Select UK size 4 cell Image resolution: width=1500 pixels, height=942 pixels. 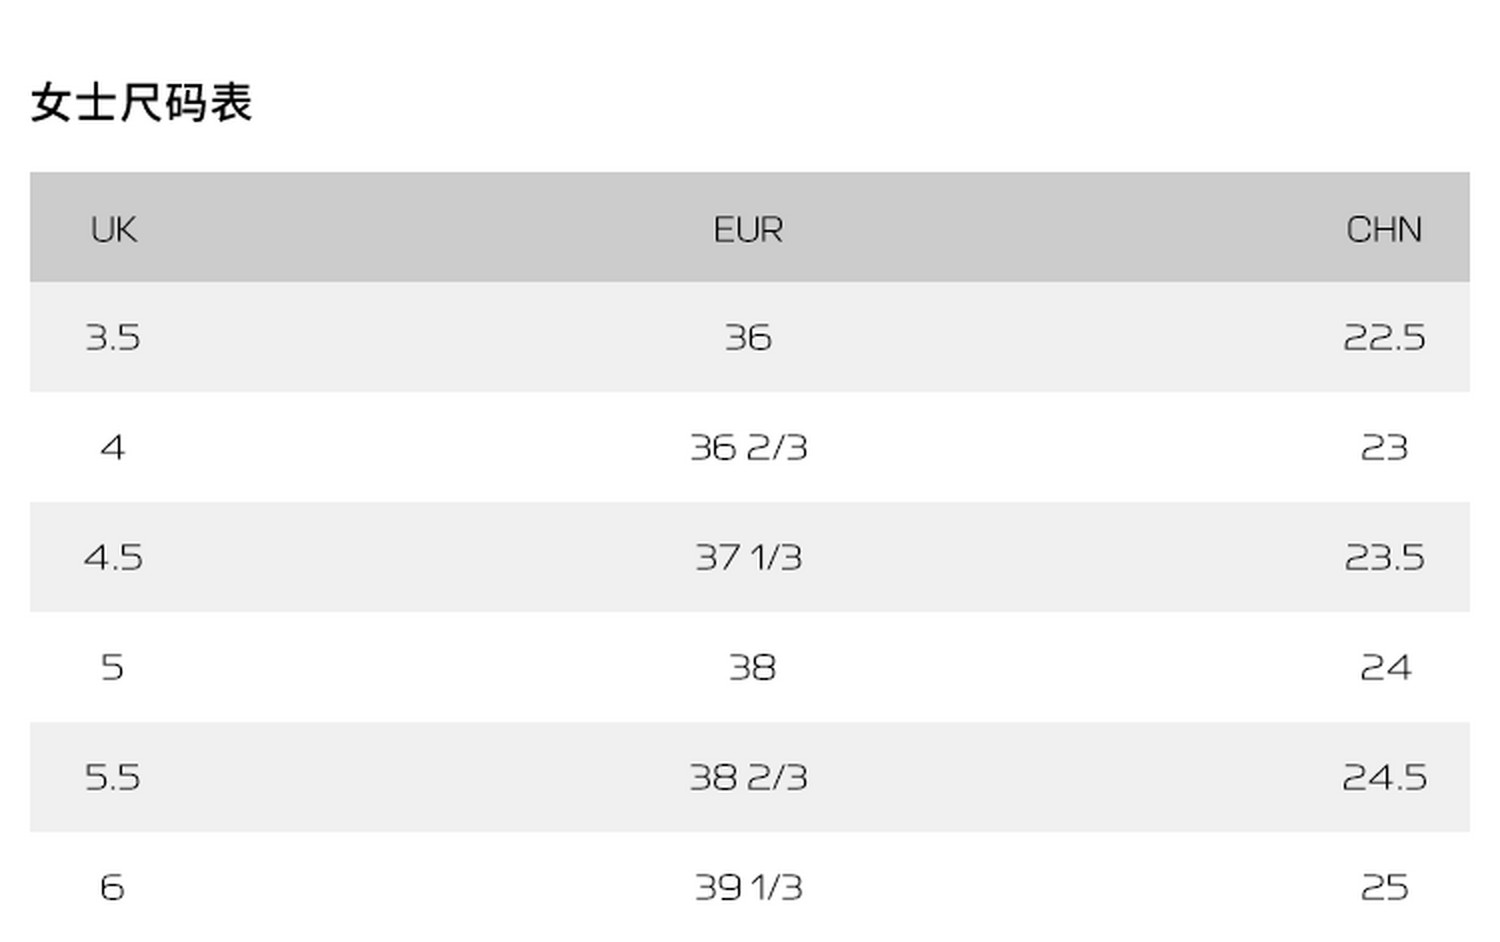coord(113,448)
